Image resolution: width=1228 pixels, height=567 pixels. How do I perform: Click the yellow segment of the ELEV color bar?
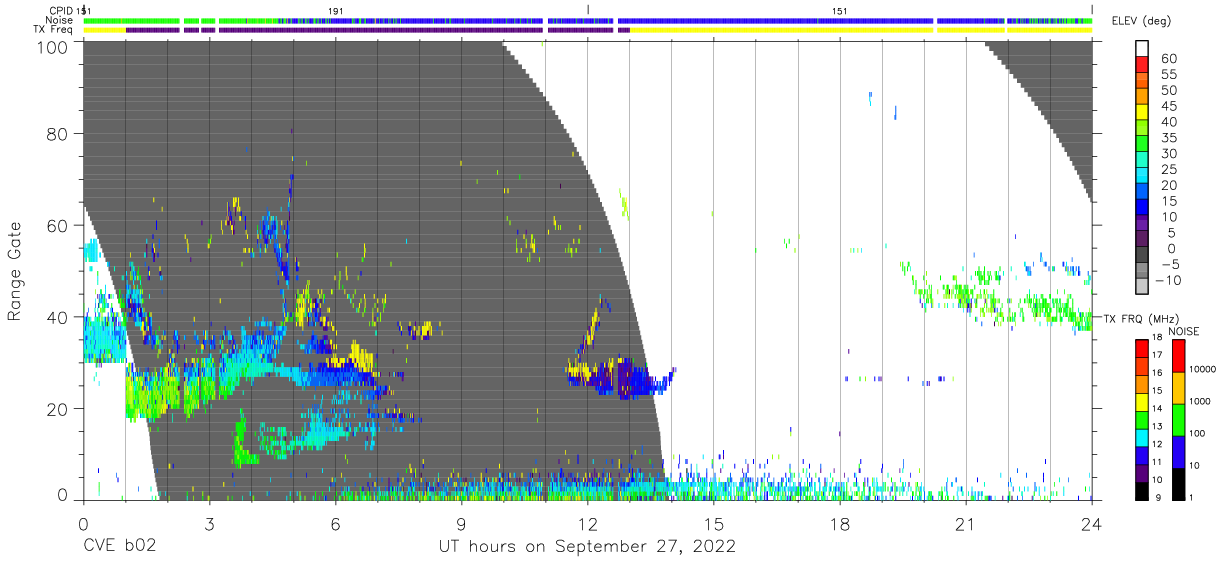[1142, 112]
